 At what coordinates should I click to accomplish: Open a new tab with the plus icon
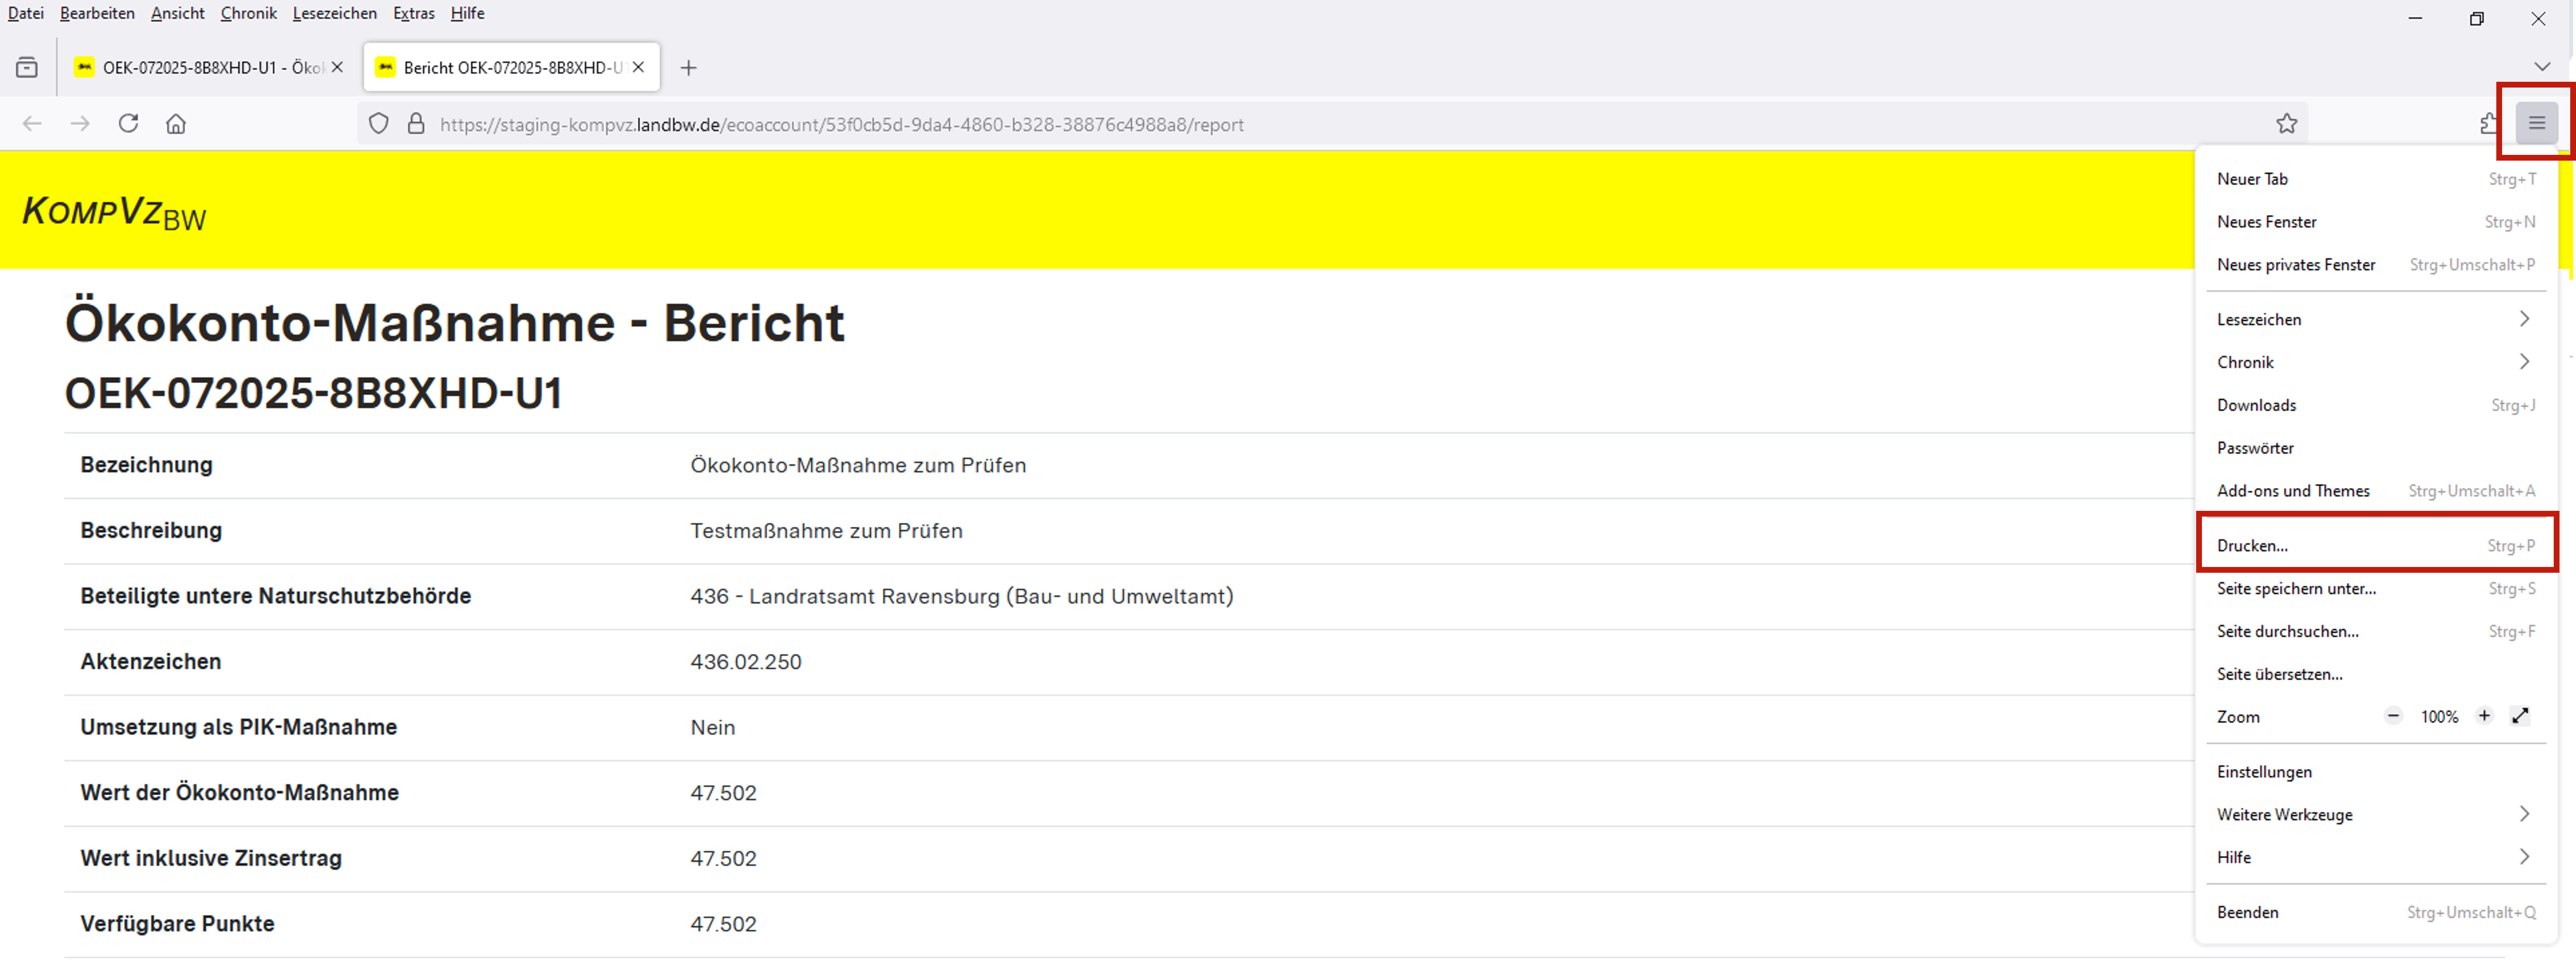pyautogui.click(x=688, y=68)
